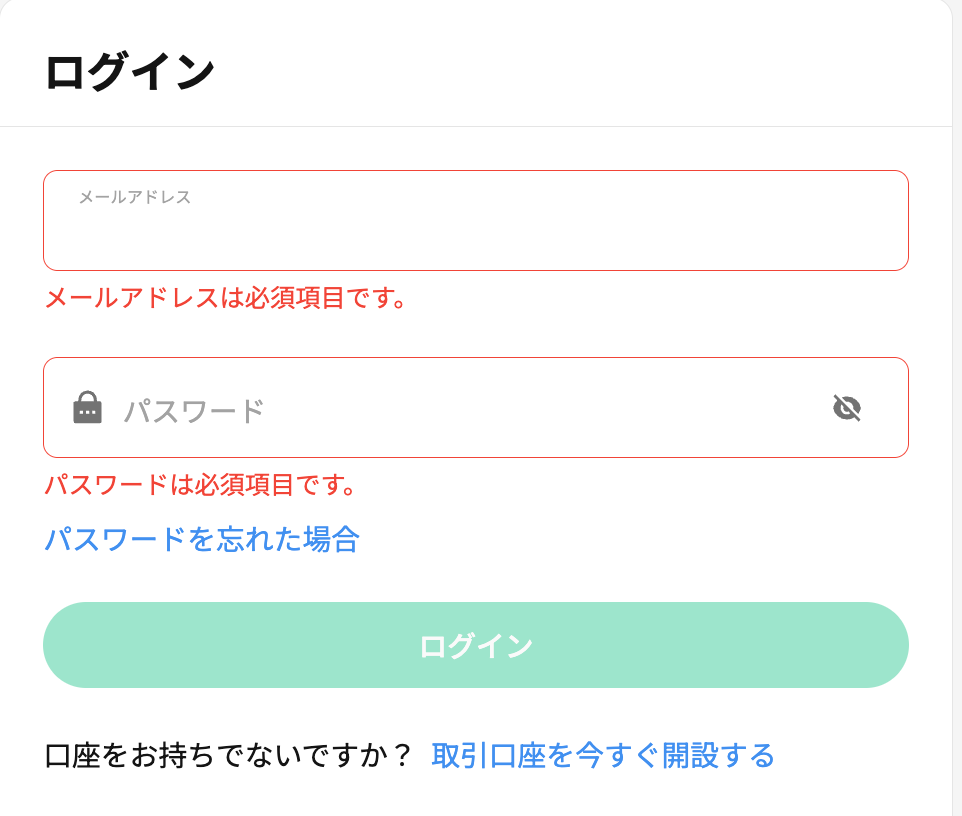The width and height of the screenshot is (962, 816).
Task: Click the divider line under ログイン heading
Action: (475, 126)
